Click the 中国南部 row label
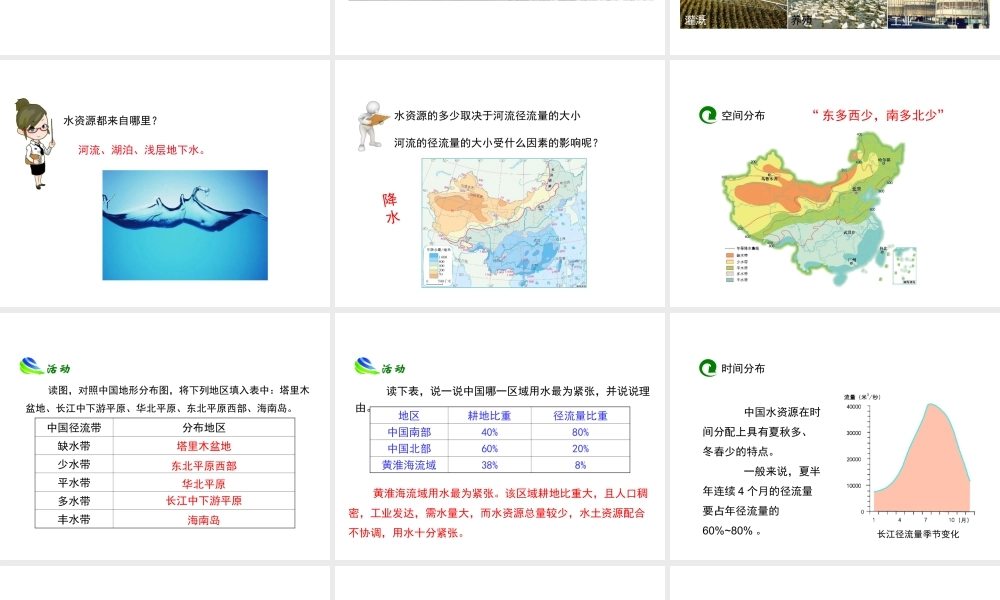The width and height of the screenshot is (1000, 600). coord(409,432)
